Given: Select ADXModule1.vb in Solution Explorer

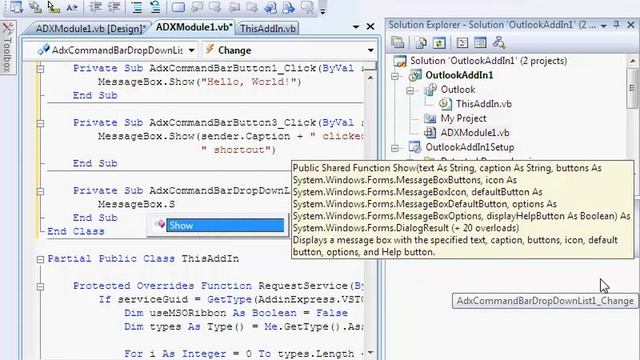Looking at the screenshot, I should point(475,133).
